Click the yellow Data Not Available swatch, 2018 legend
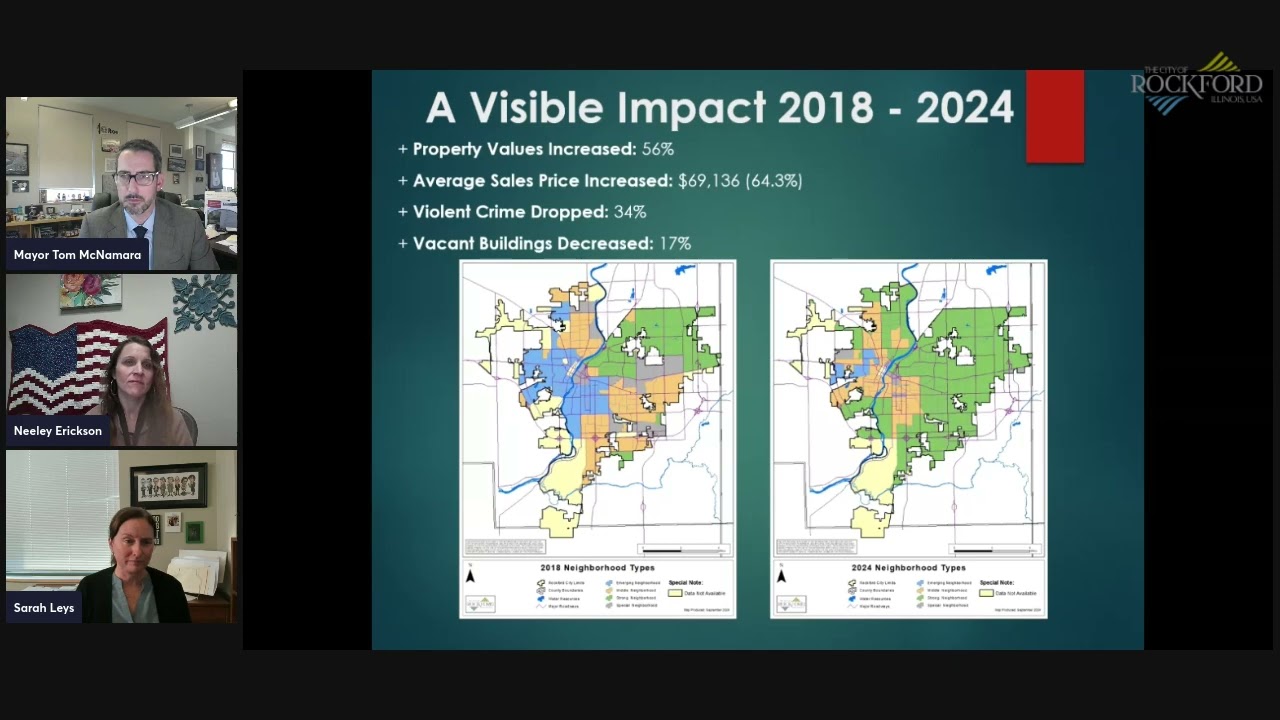The height and width of the screenshot is (720, 1280). [675, 592]
